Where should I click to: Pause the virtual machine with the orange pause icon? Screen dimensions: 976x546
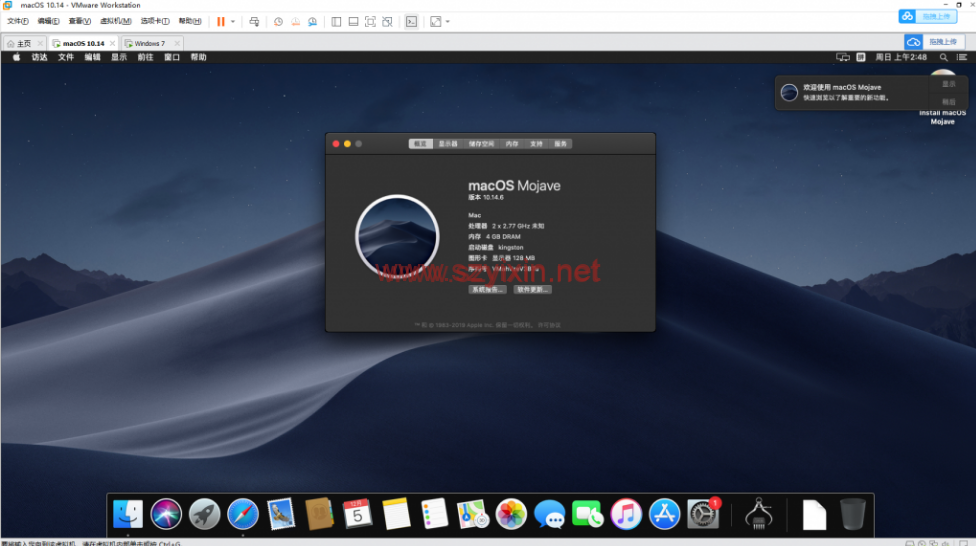point(220,22)
